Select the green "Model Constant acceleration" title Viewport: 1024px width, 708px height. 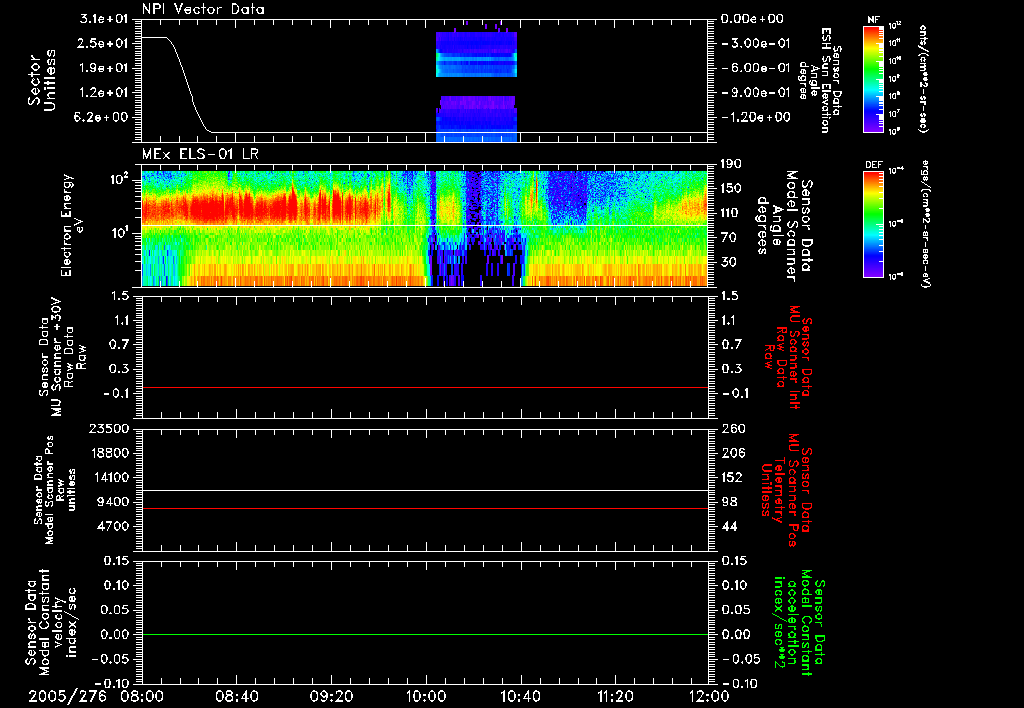click(x=799, y=622)
